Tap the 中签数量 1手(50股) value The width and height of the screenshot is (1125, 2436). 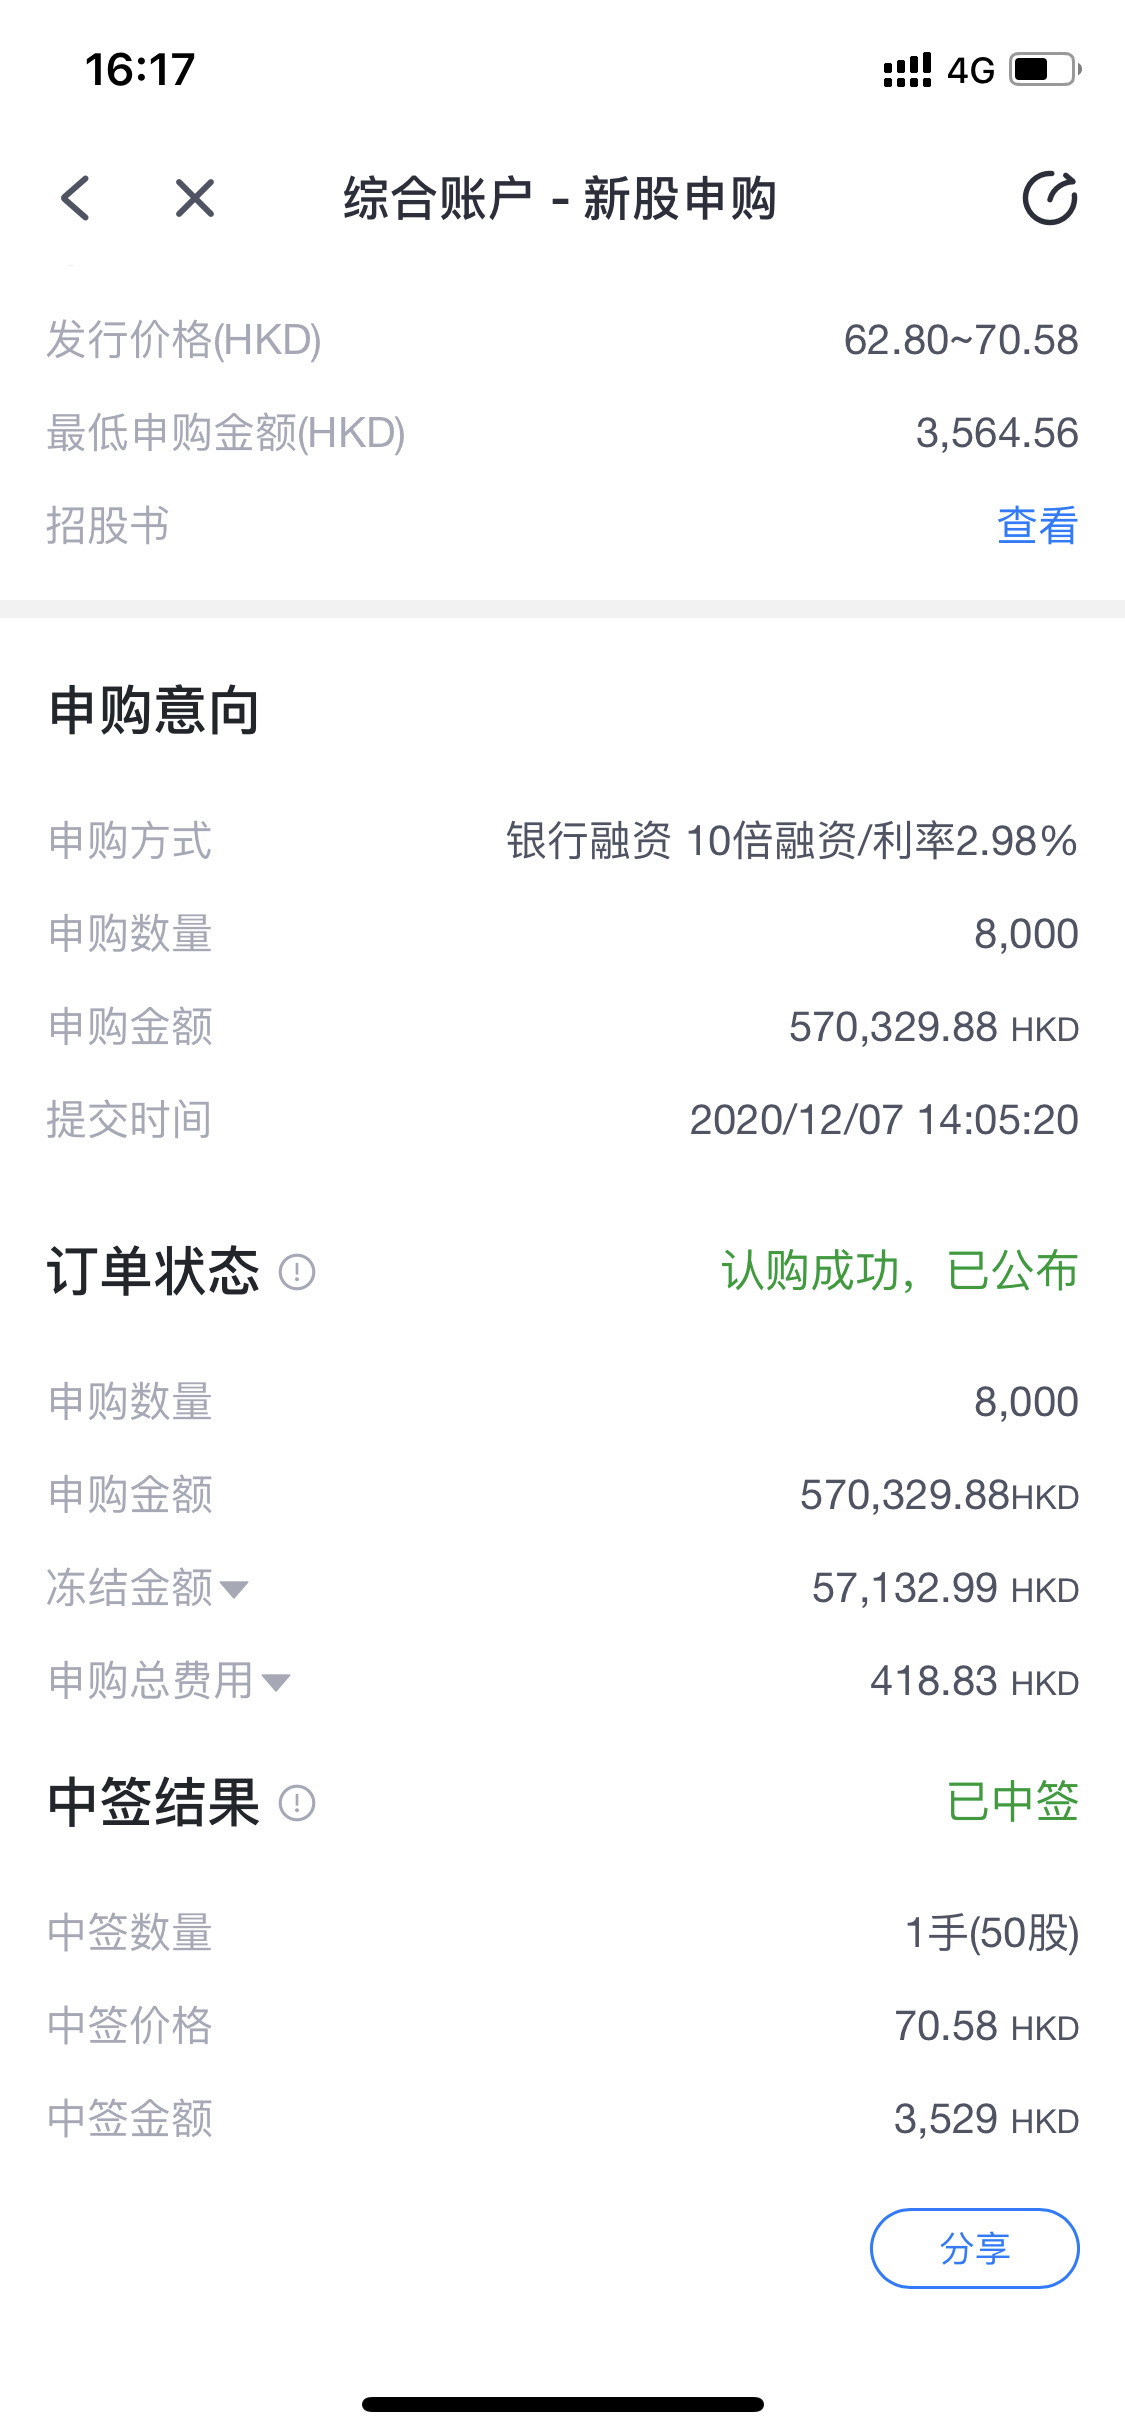992,1933
